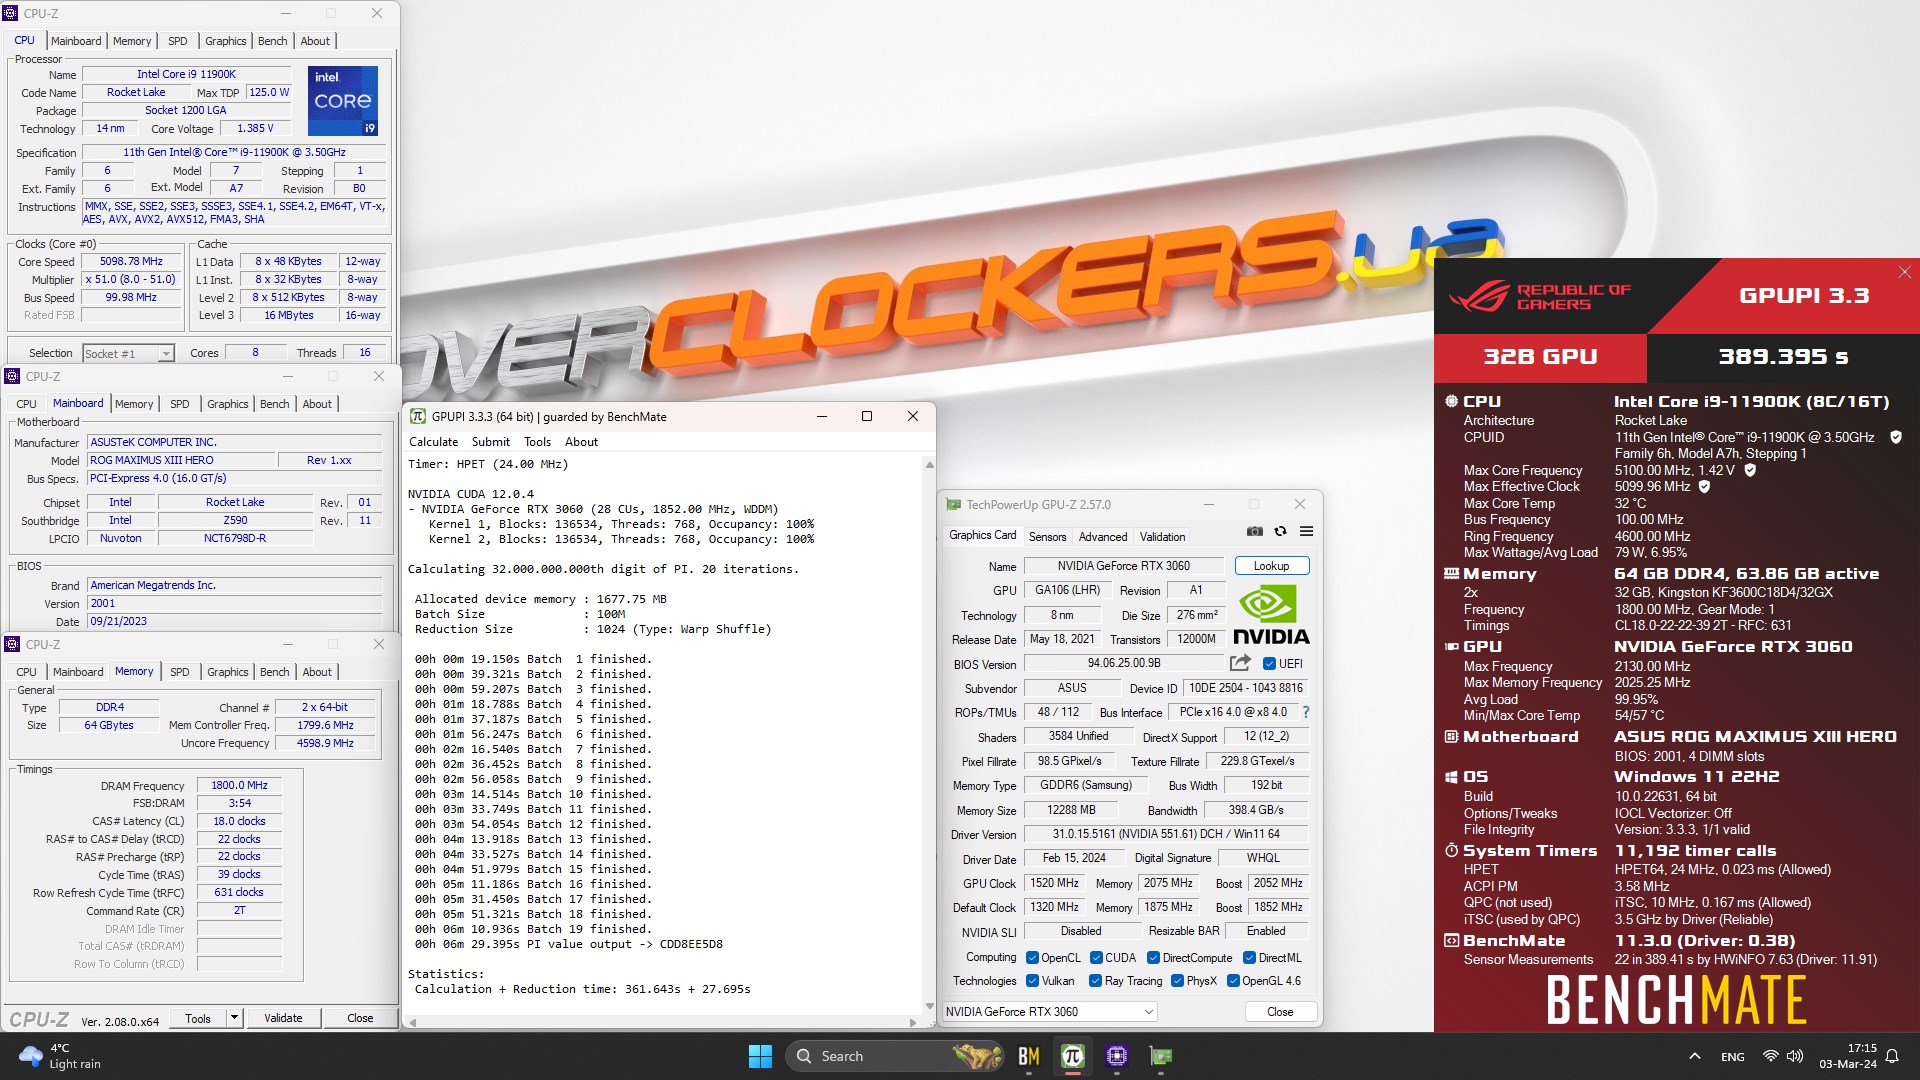Toggle the Ray Tracing checkbox

click(1095, 980)
